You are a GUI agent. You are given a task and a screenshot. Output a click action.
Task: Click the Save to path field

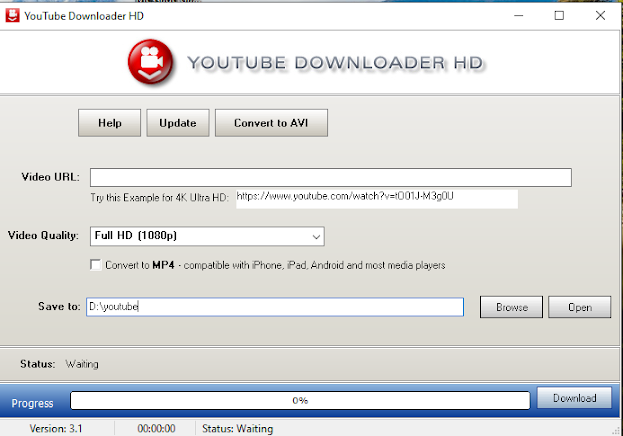pos(275,307)
